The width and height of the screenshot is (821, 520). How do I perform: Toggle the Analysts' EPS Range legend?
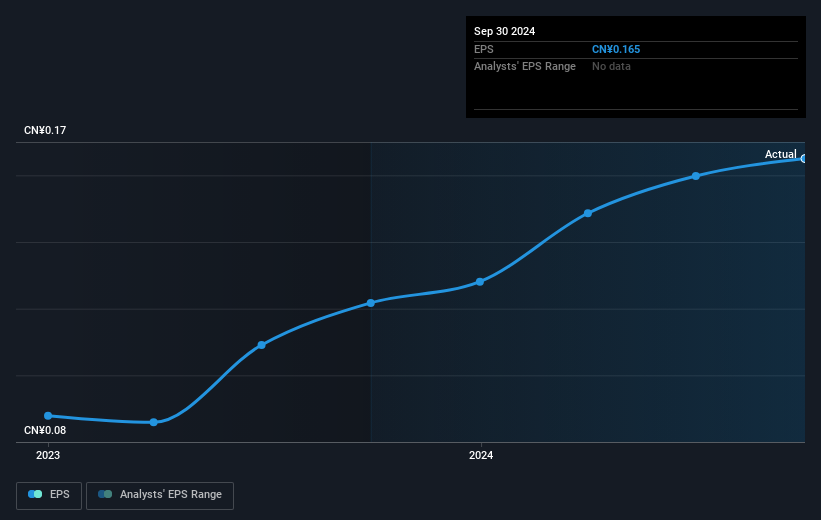tap(160, 495)
